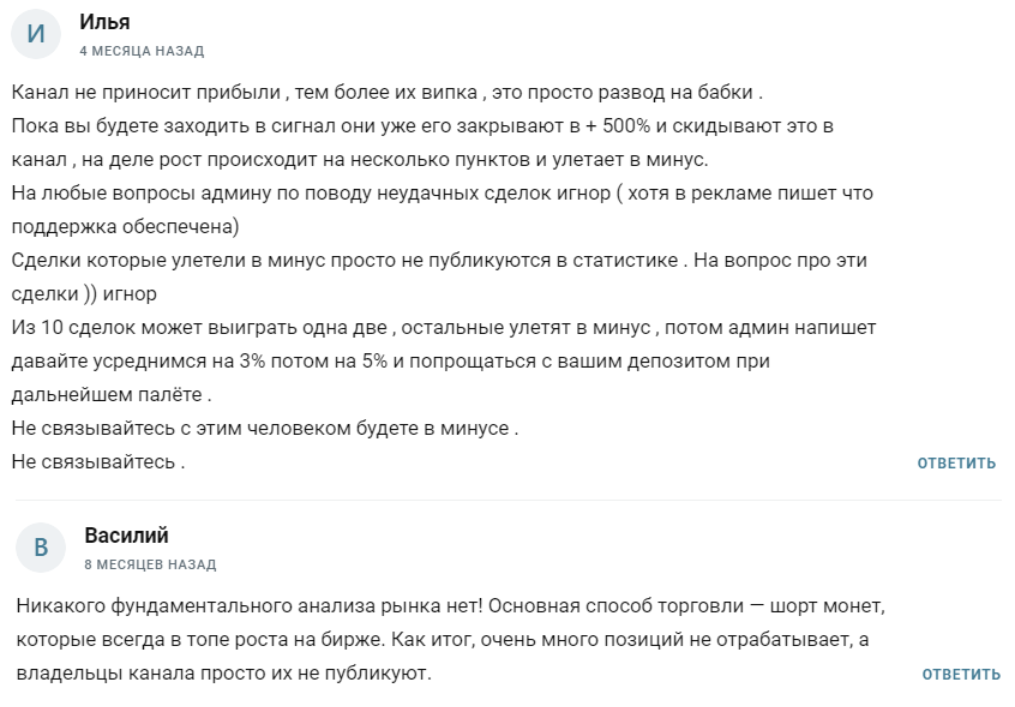Click the line starting 'владельцы канала просто'
The height and width of the screenshot is (707, 1015).
(224, 673)
